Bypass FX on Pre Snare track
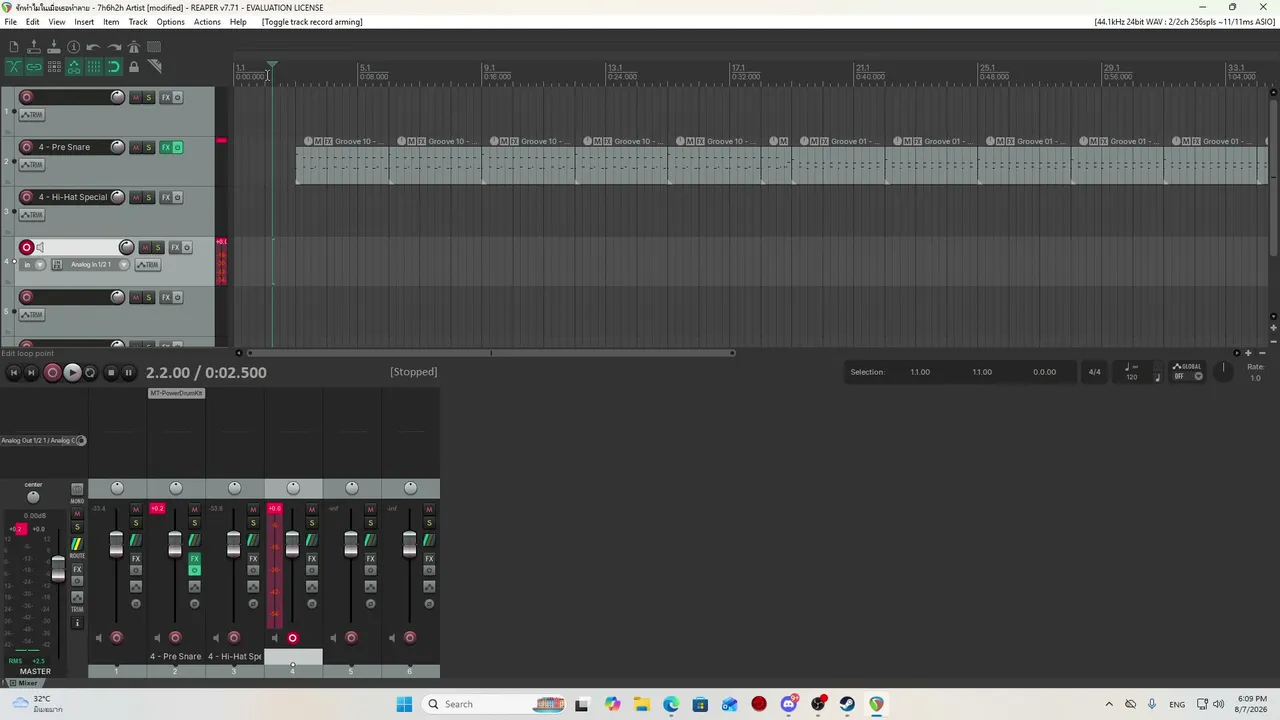This screenshot has height=720, width=1280. pos(178,147)
